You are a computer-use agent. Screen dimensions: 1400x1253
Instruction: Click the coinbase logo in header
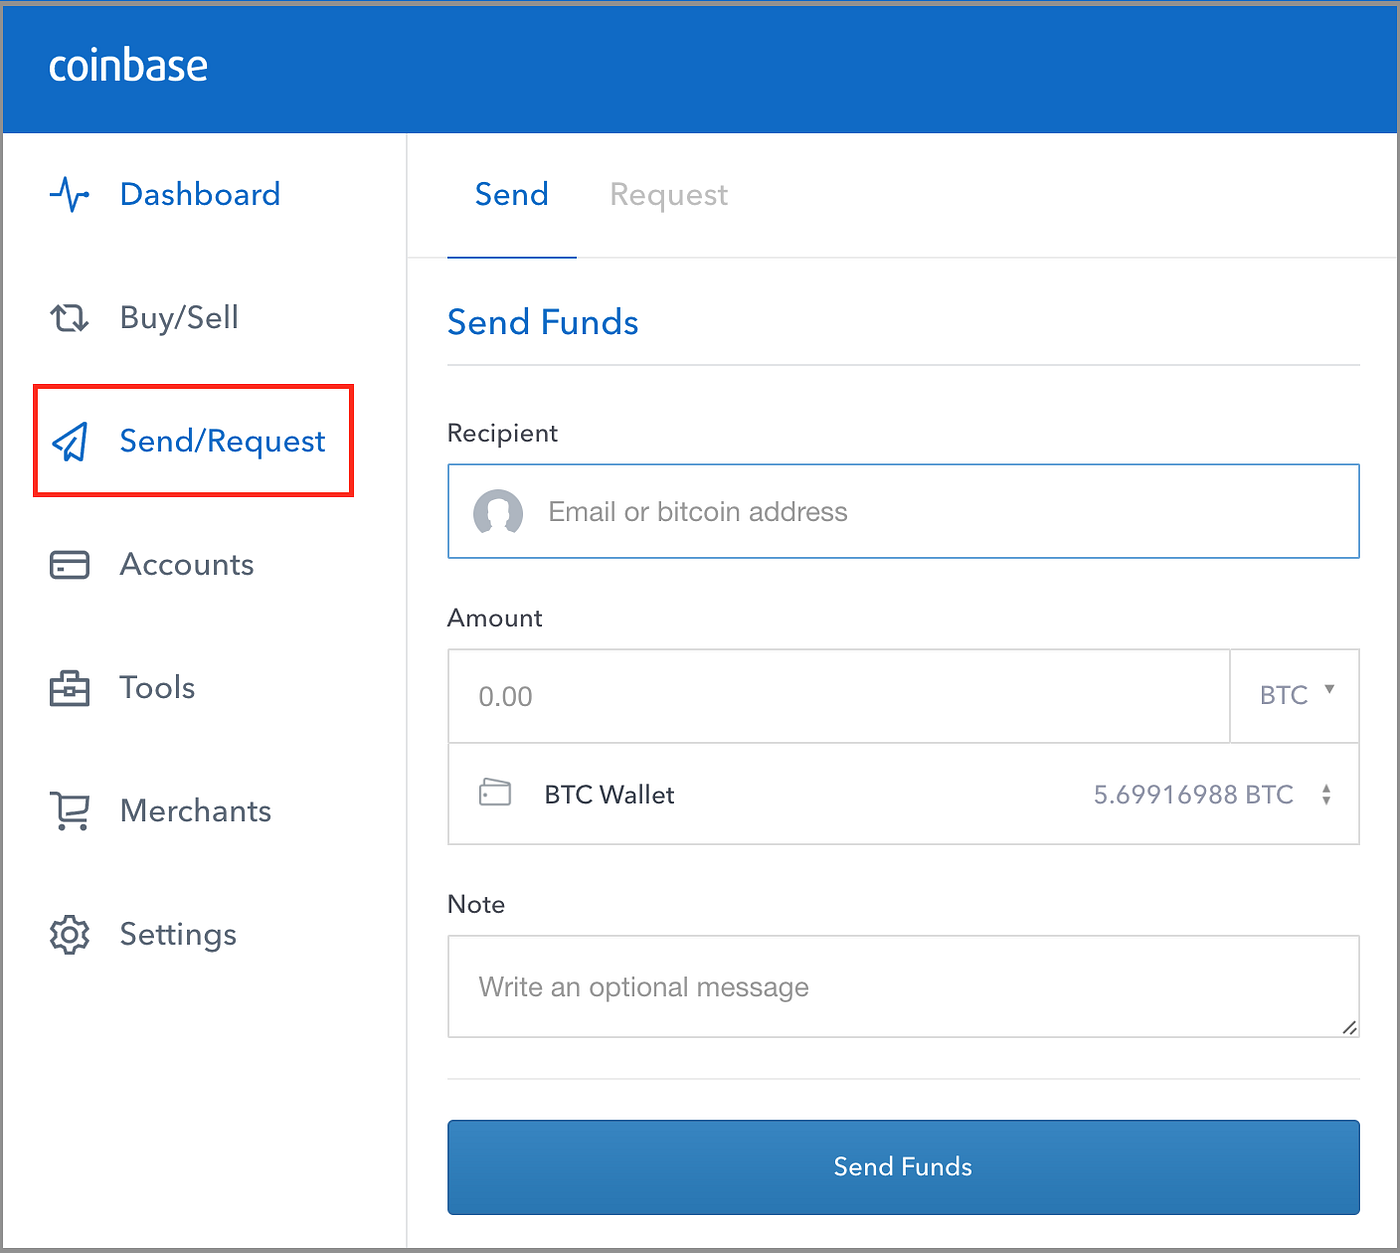128,66
